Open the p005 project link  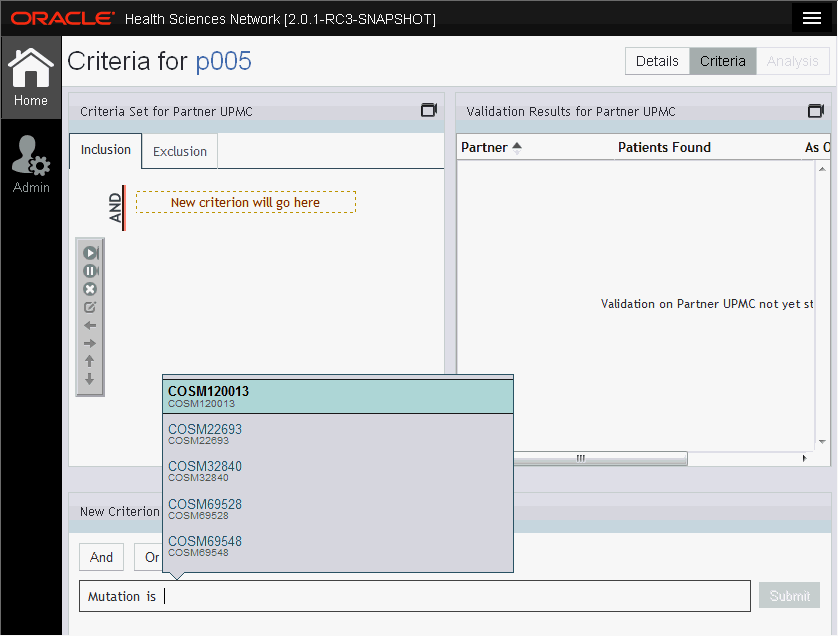(223, 61)
